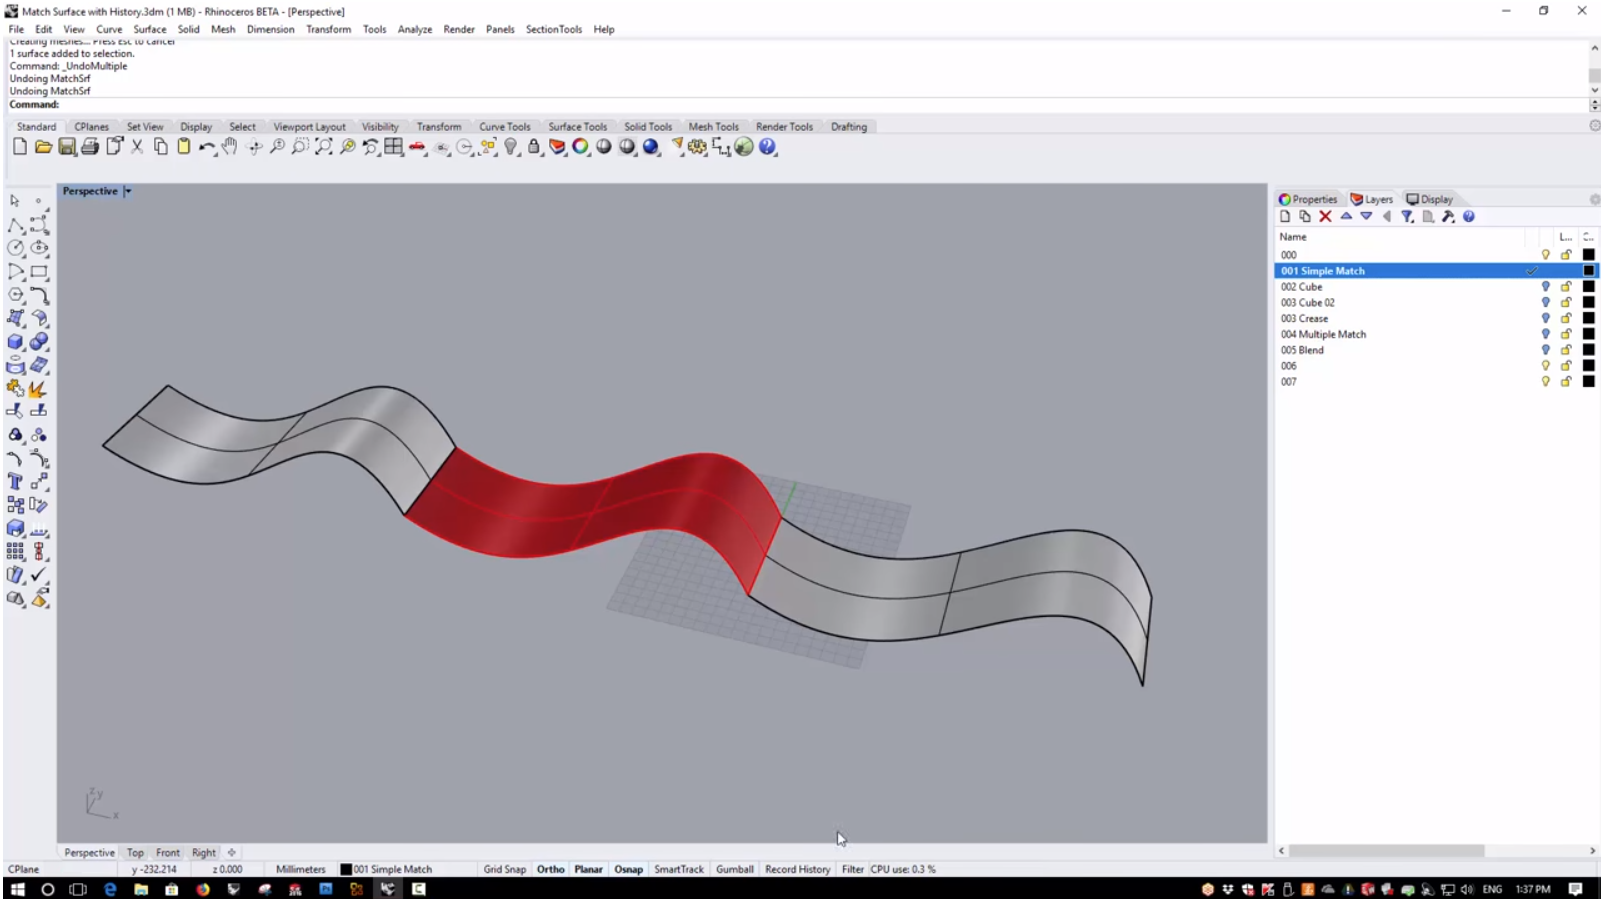The image size is (1601, 899).
Task: Open the SectionTools menu
Action: tap(554, 29)
